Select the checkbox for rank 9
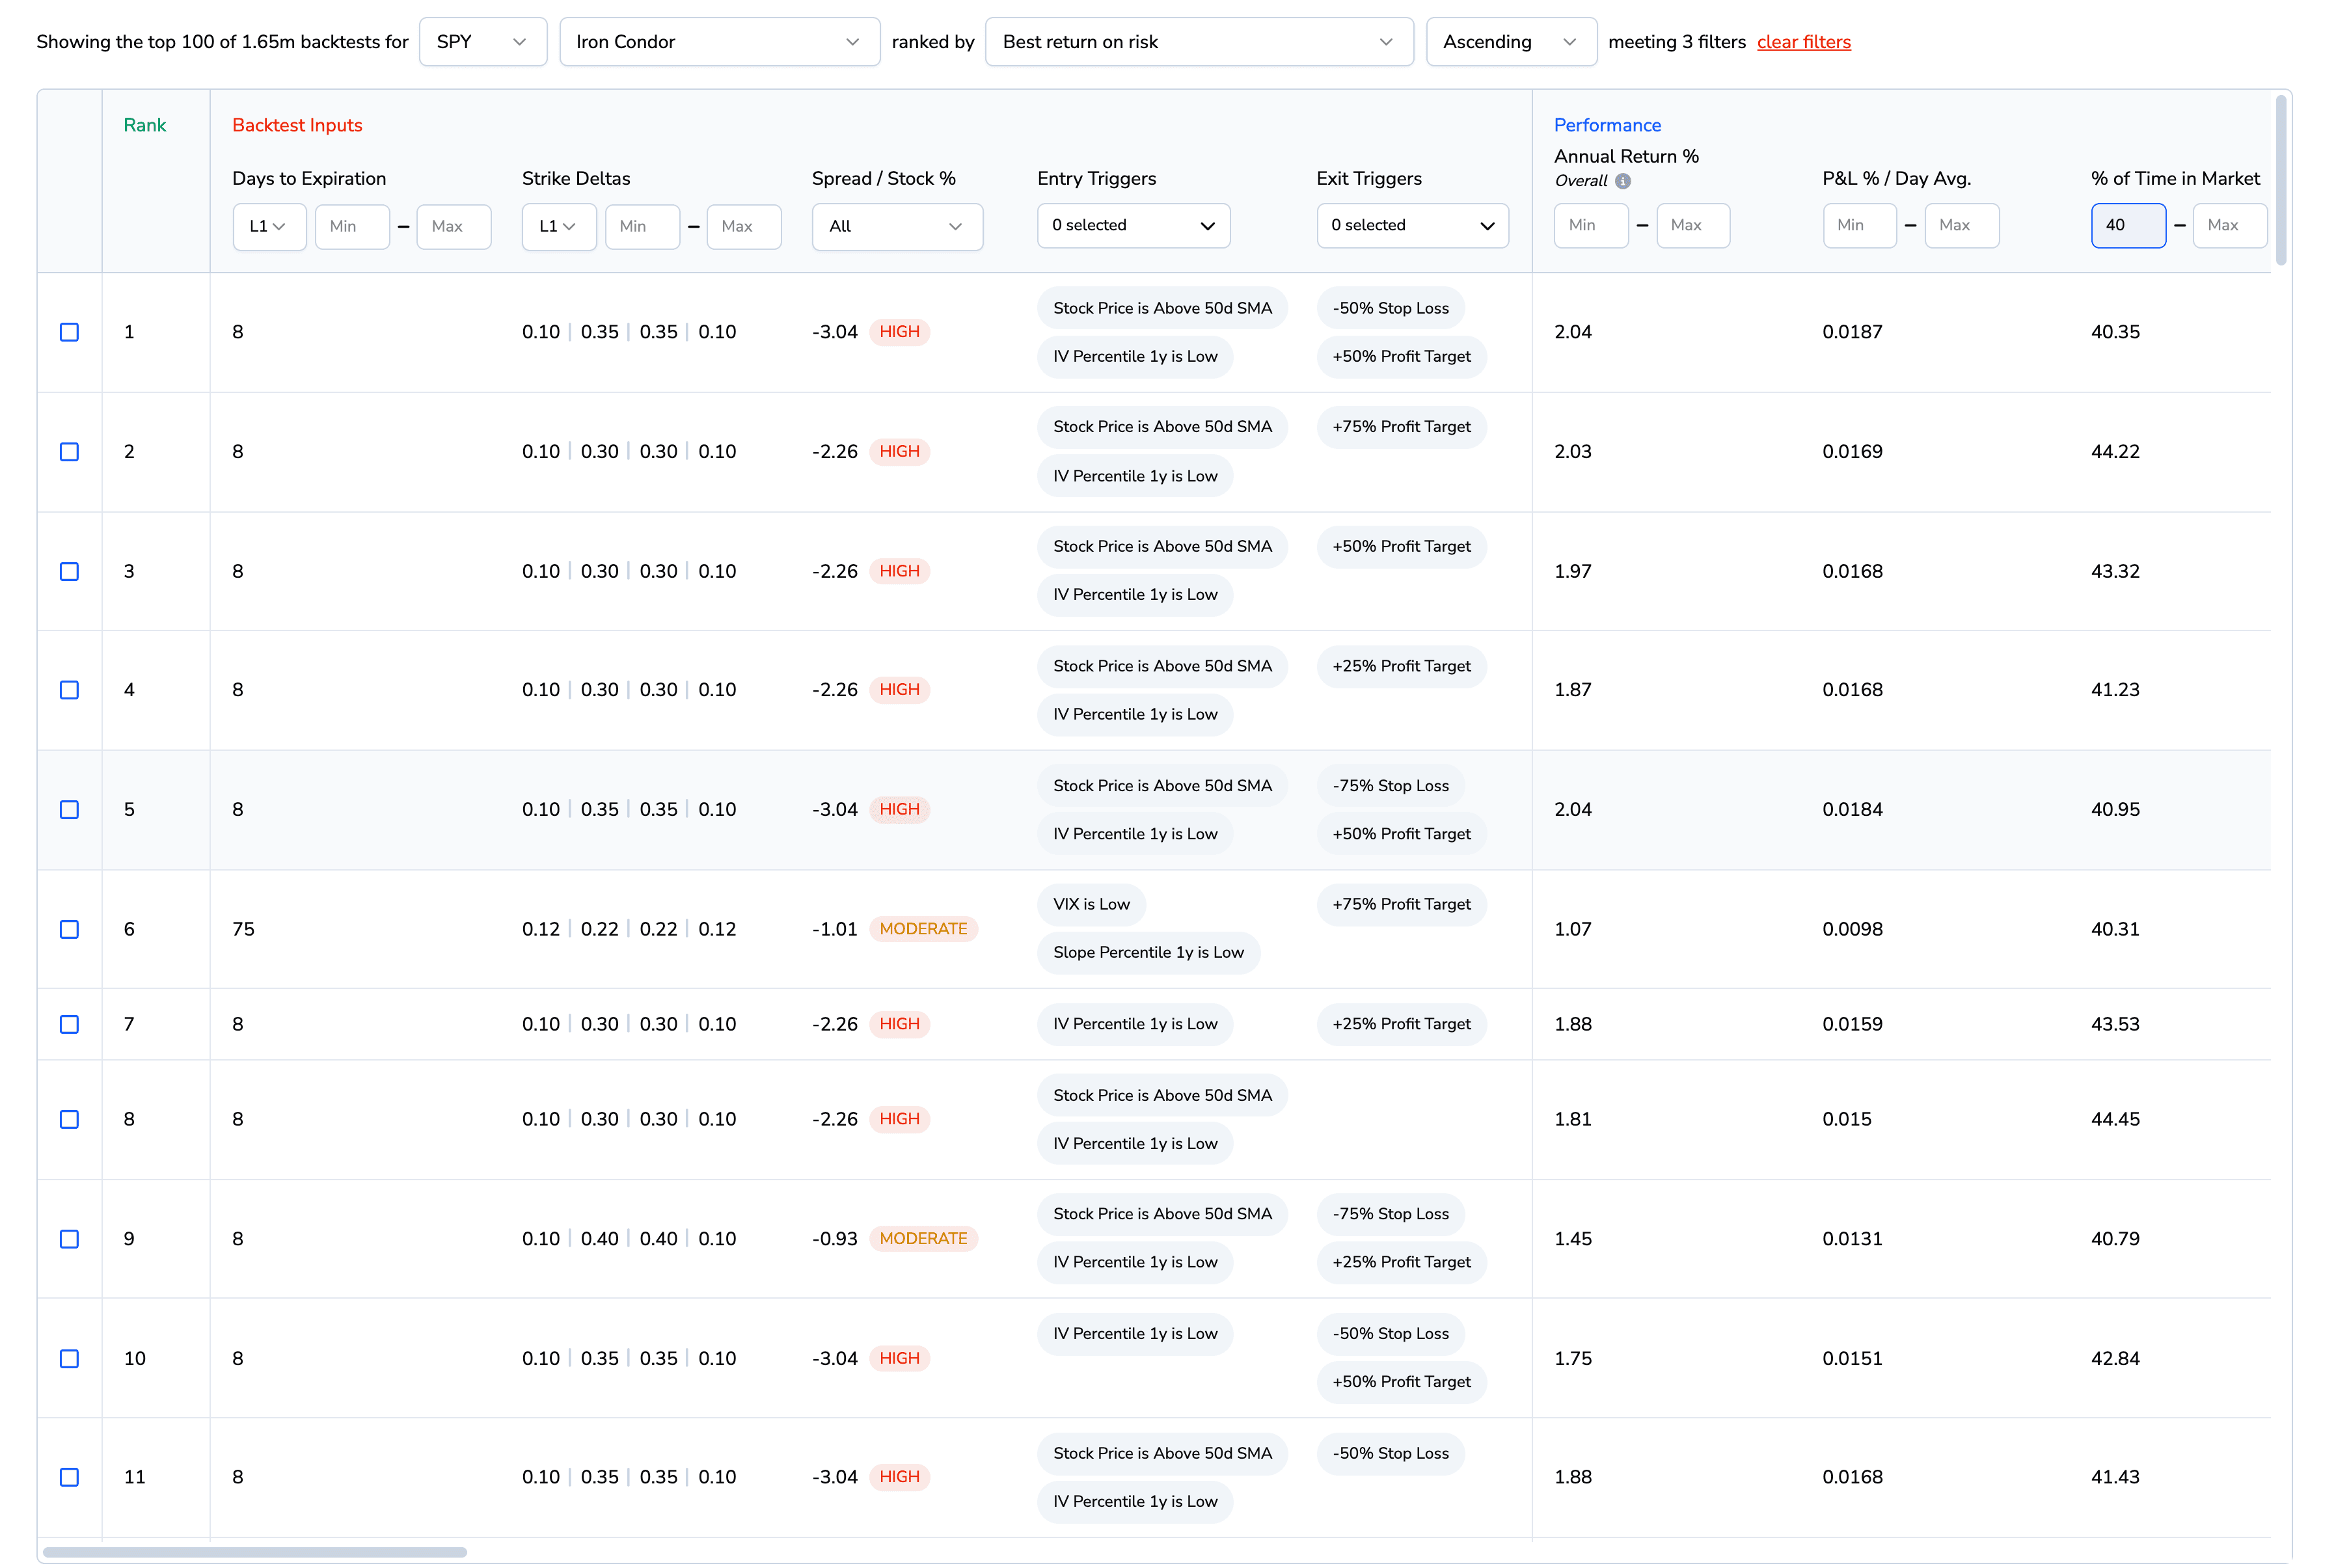Screen dimensions: 2336x1568 (69, 1239)
